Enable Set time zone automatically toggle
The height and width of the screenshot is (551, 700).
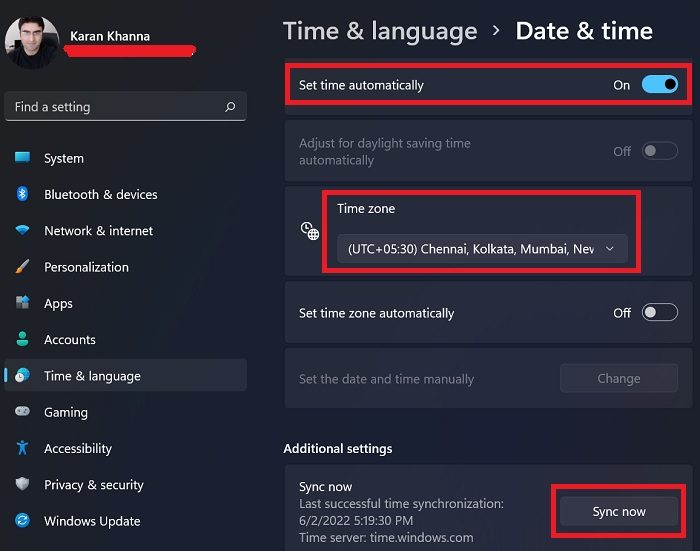(x=659, y=313)
